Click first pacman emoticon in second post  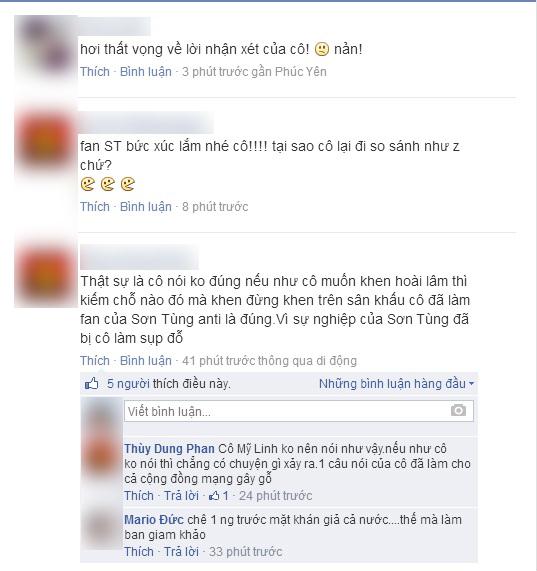(87, 184)
